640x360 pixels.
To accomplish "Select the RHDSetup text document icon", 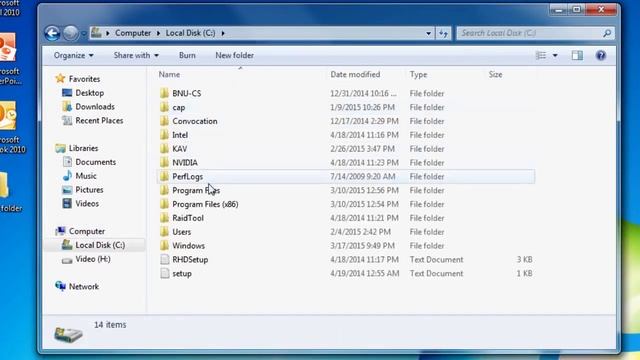I will pyautogui.click(x=164, y=260).
